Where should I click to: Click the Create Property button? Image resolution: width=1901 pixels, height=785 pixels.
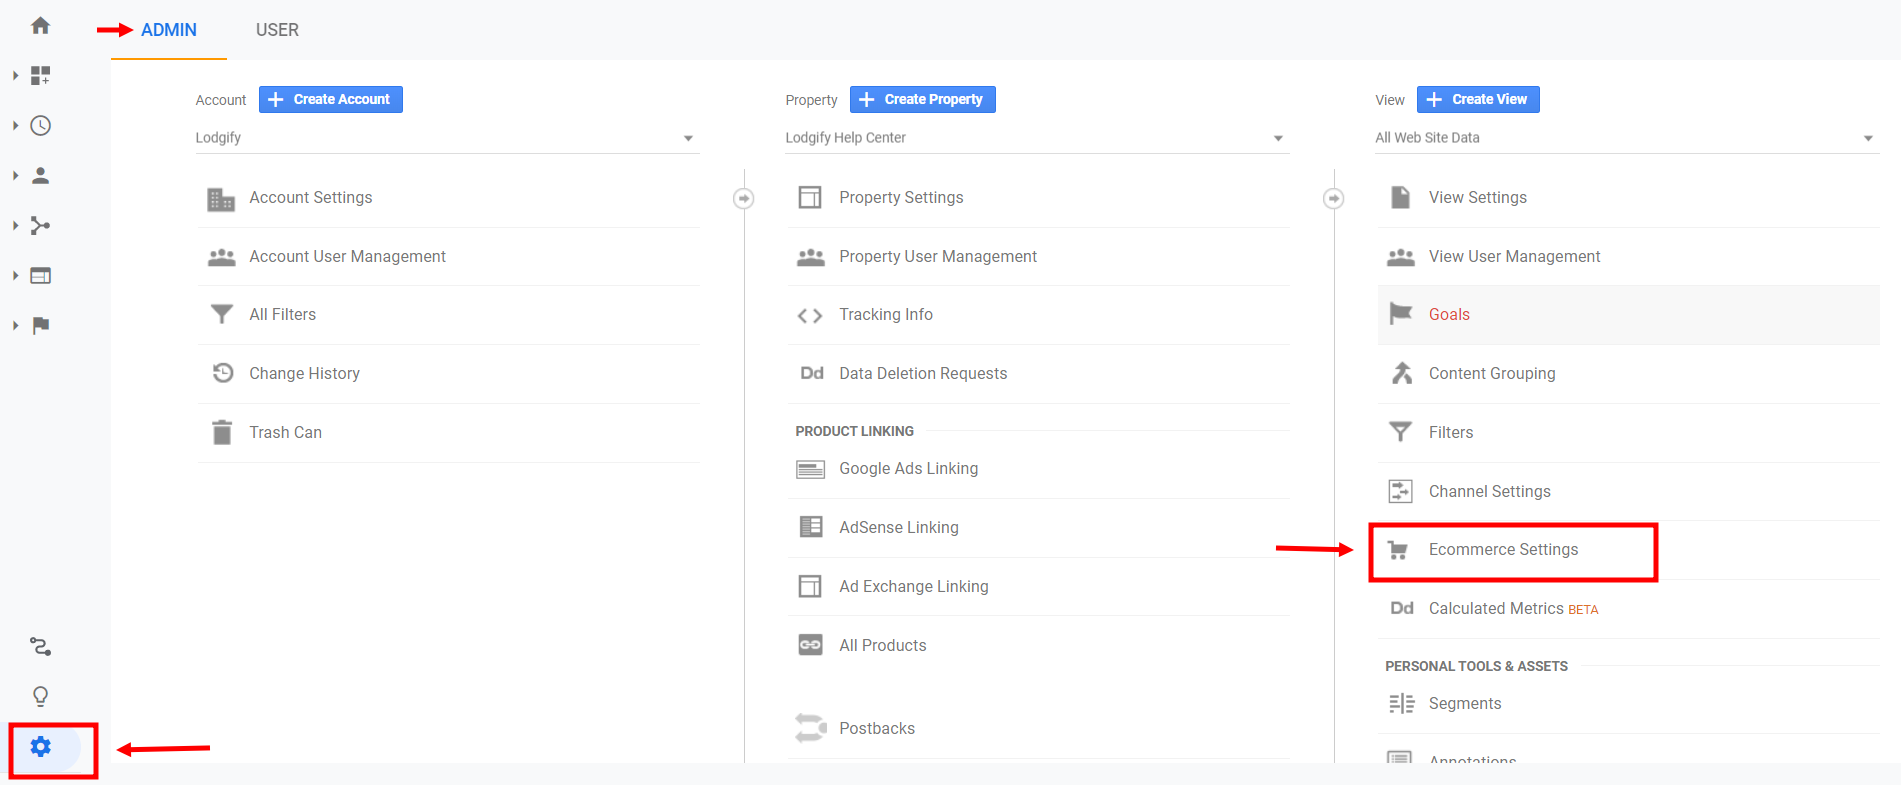pos(922,100)
